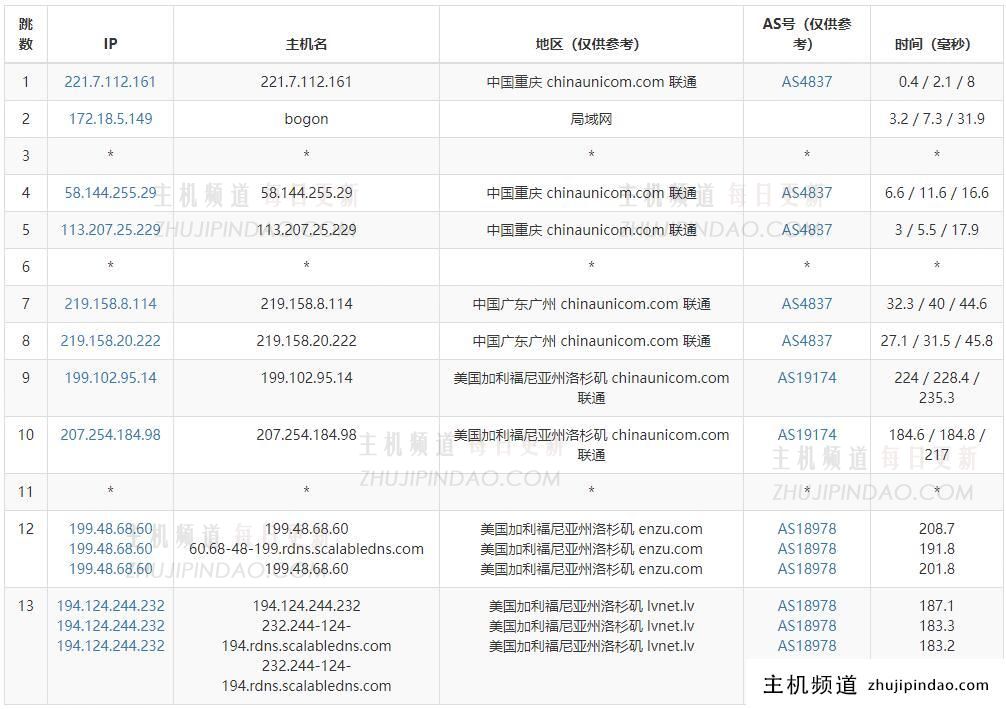Select time value '6.6 / 11.6 / 16.6'

point(936,192)
